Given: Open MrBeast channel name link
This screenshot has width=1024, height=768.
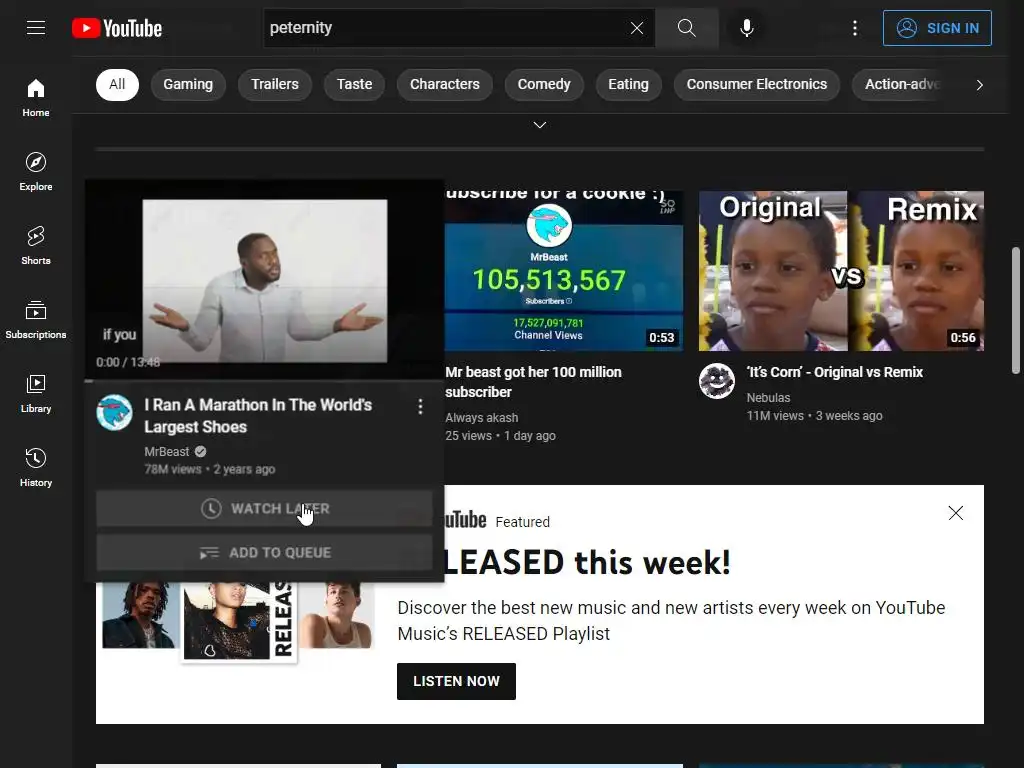Looking at the screenshot, I should [x=167, y=451].
